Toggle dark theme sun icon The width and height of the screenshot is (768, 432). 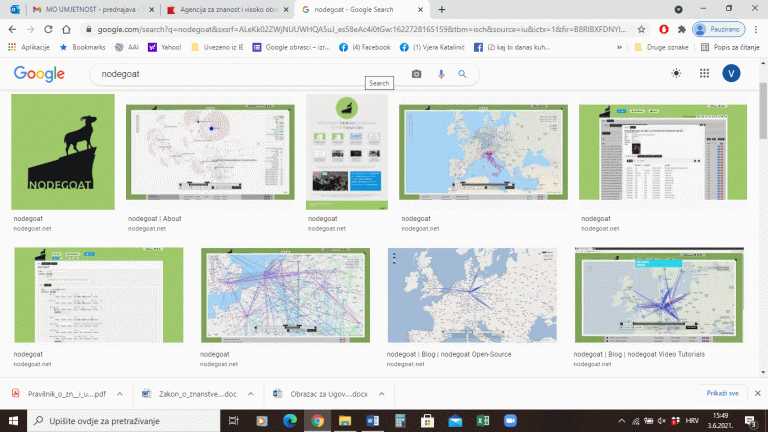tap(676, 73)
